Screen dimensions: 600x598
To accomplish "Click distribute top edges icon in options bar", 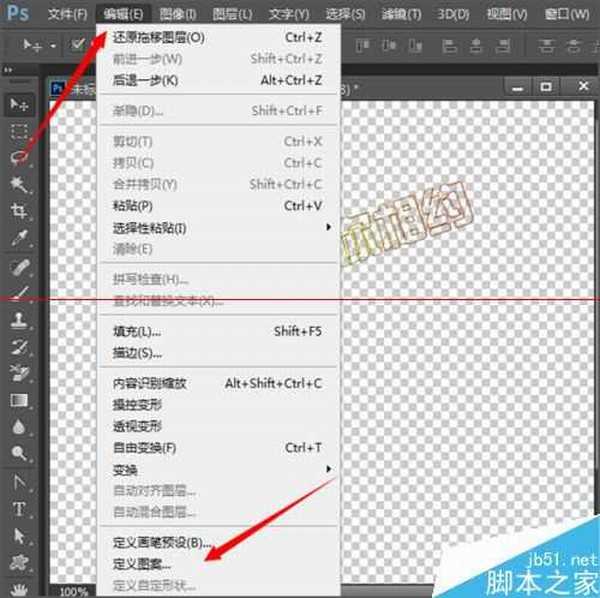I will click(546, 46).
